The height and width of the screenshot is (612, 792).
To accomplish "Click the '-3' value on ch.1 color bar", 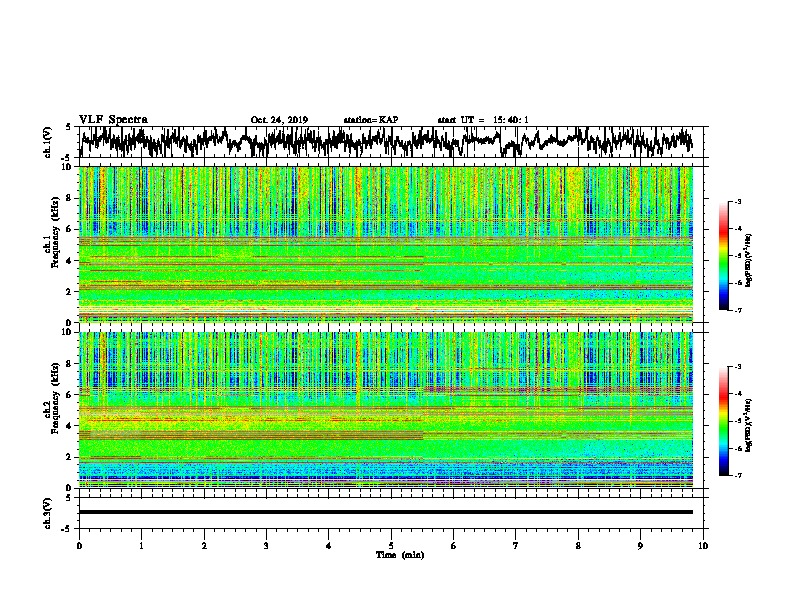I will click(737, 201).
